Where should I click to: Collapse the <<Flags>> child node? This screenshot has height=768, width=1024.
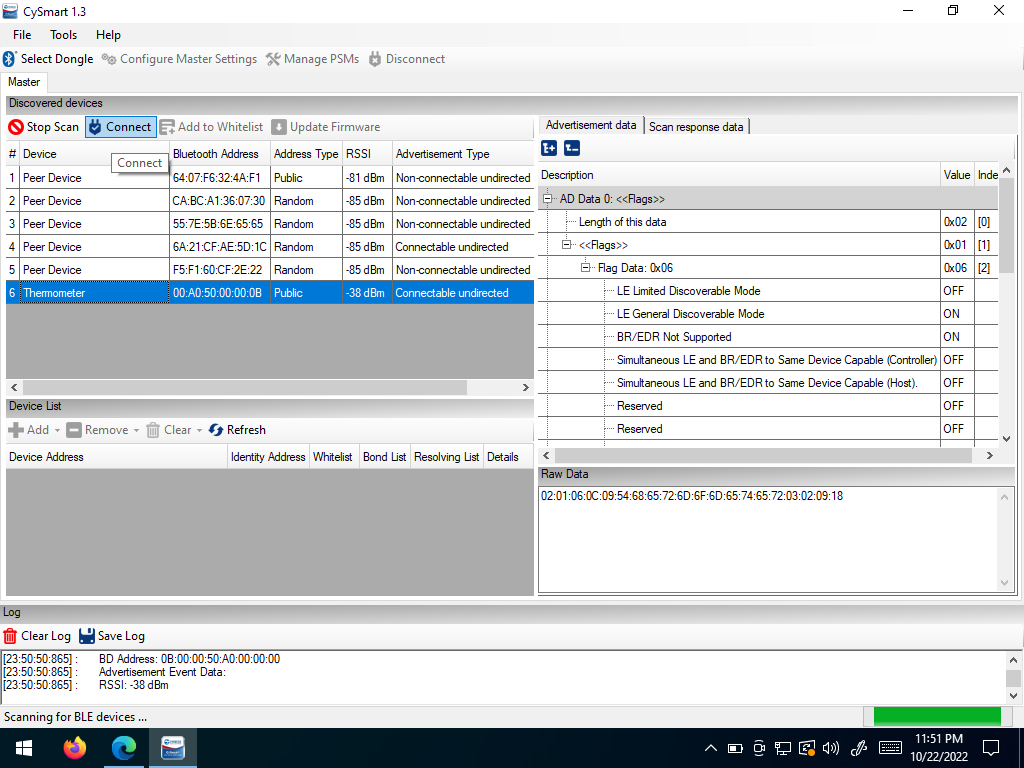click(x=567, y=245)
